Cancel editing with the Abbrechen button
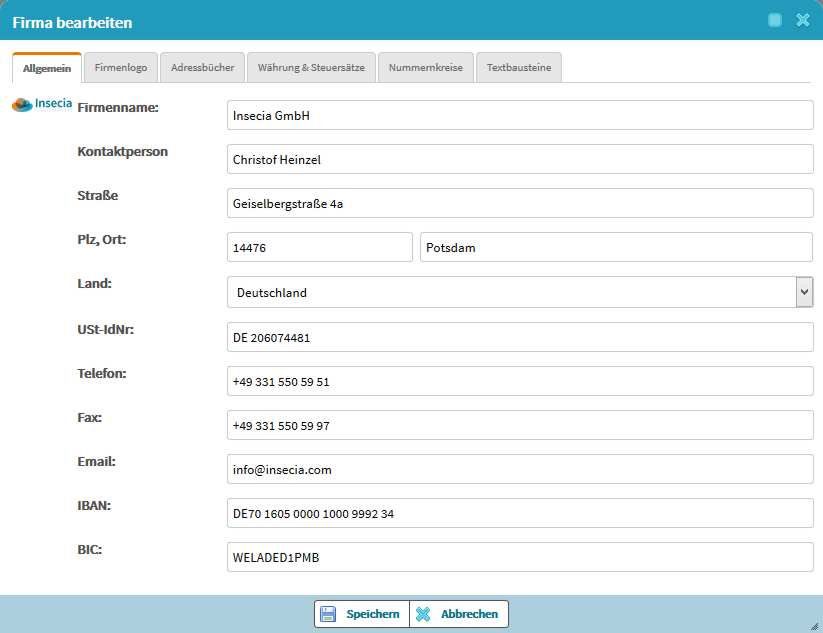Viewport: 823px width, 633px height. click(459, 614)
